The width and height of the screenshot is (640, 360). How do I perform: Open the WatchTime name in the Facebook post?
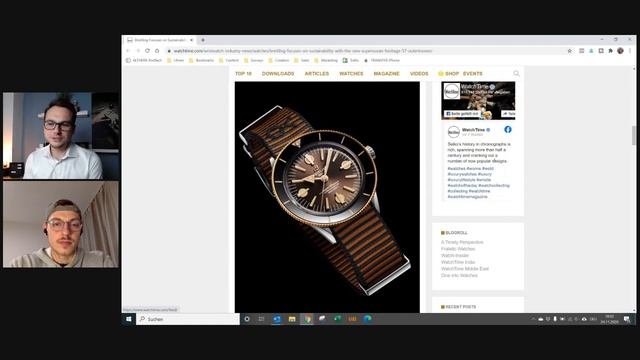click(473, 130)
